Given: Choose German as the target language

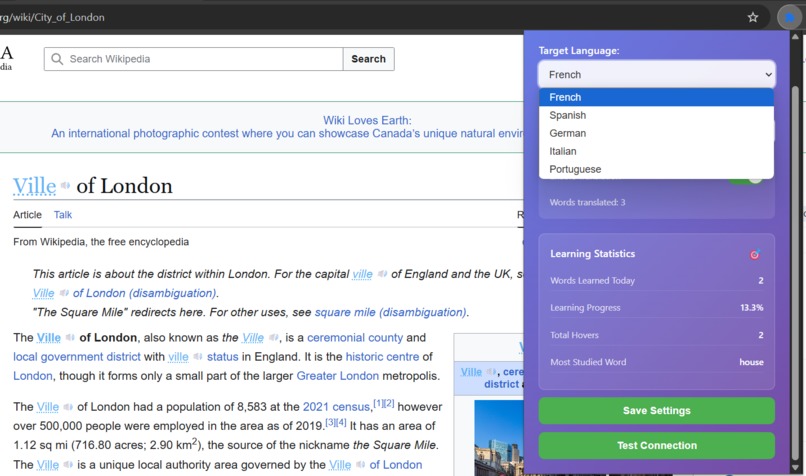Looking at the screenshot, I should [656, 133].
